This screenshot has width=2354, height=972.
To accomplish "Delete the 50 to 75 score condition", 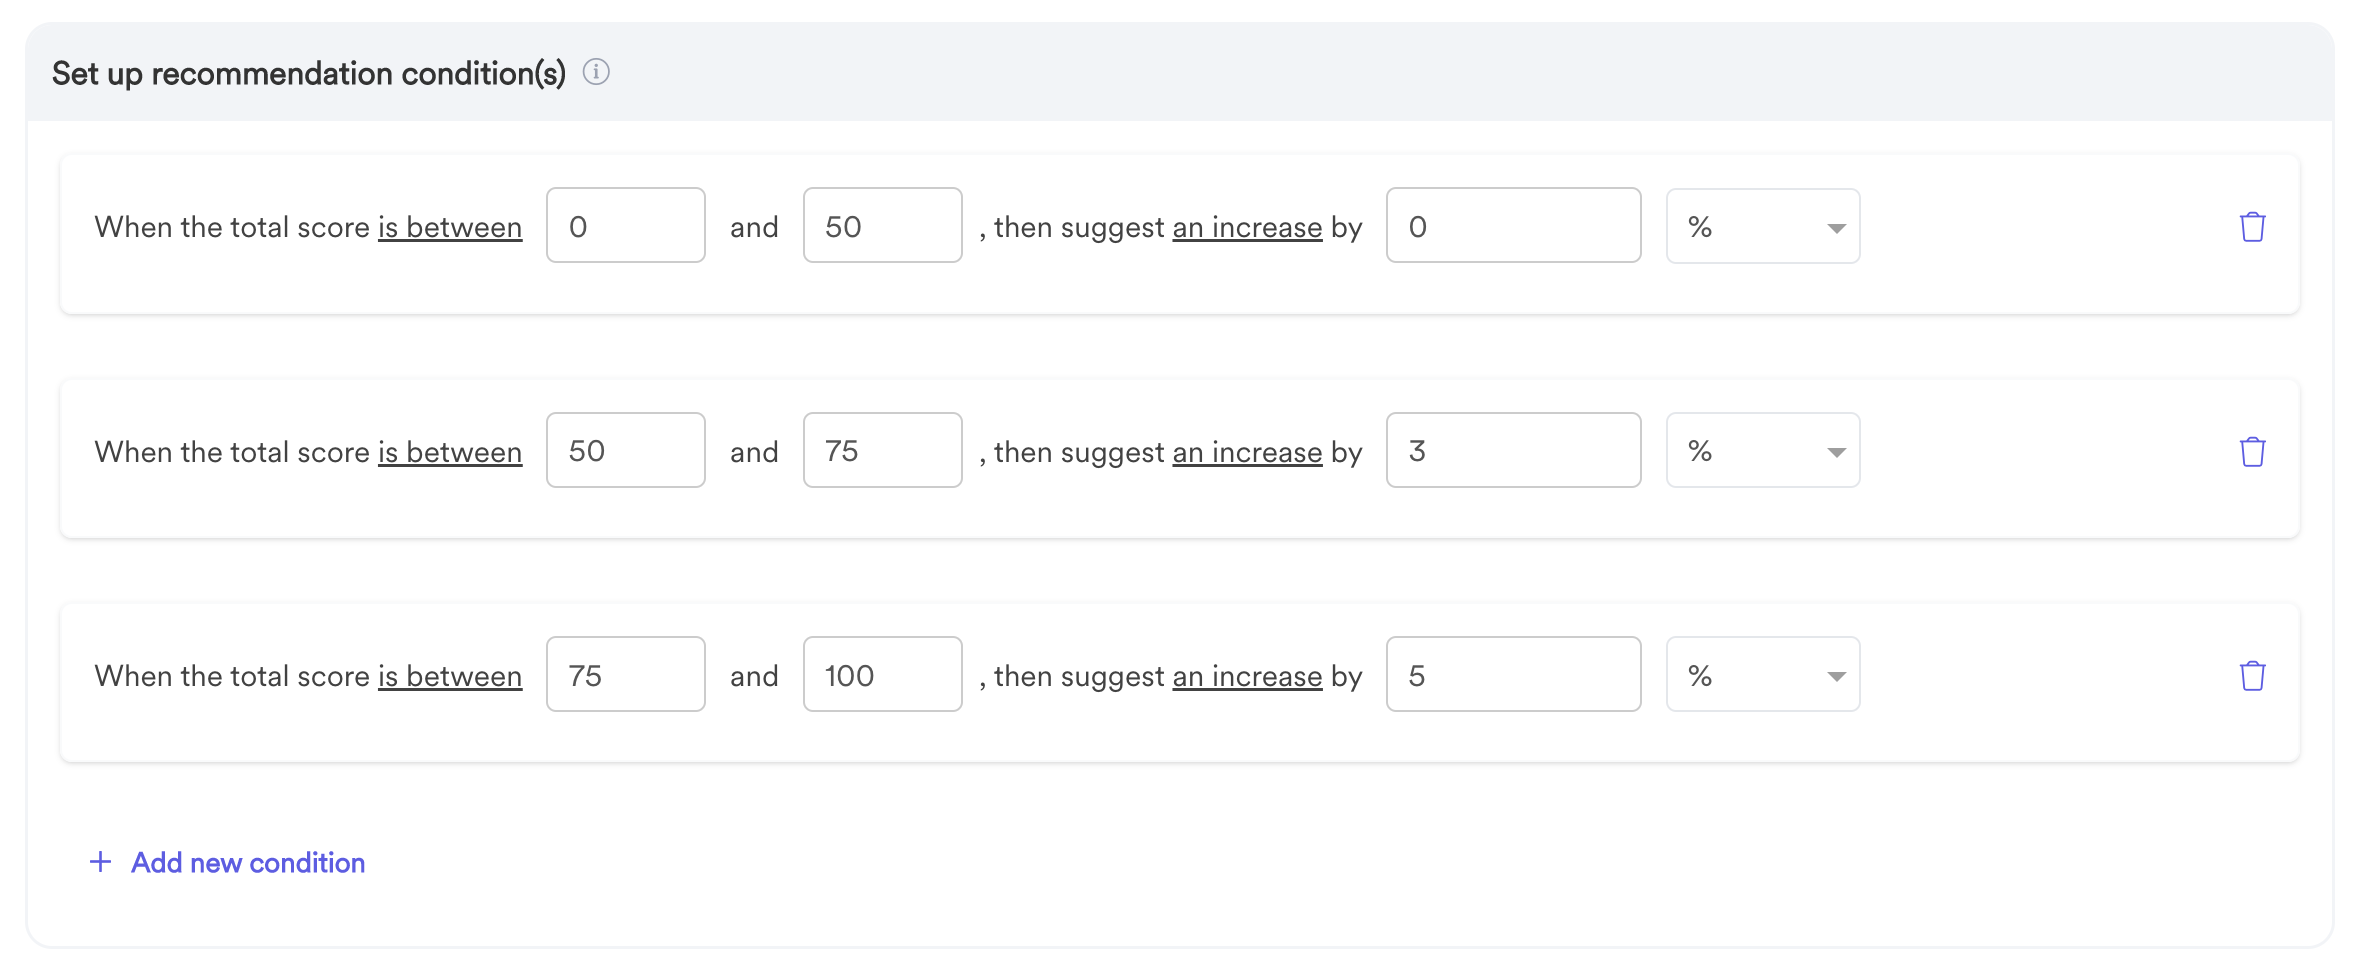I will tap(2252, 452).
